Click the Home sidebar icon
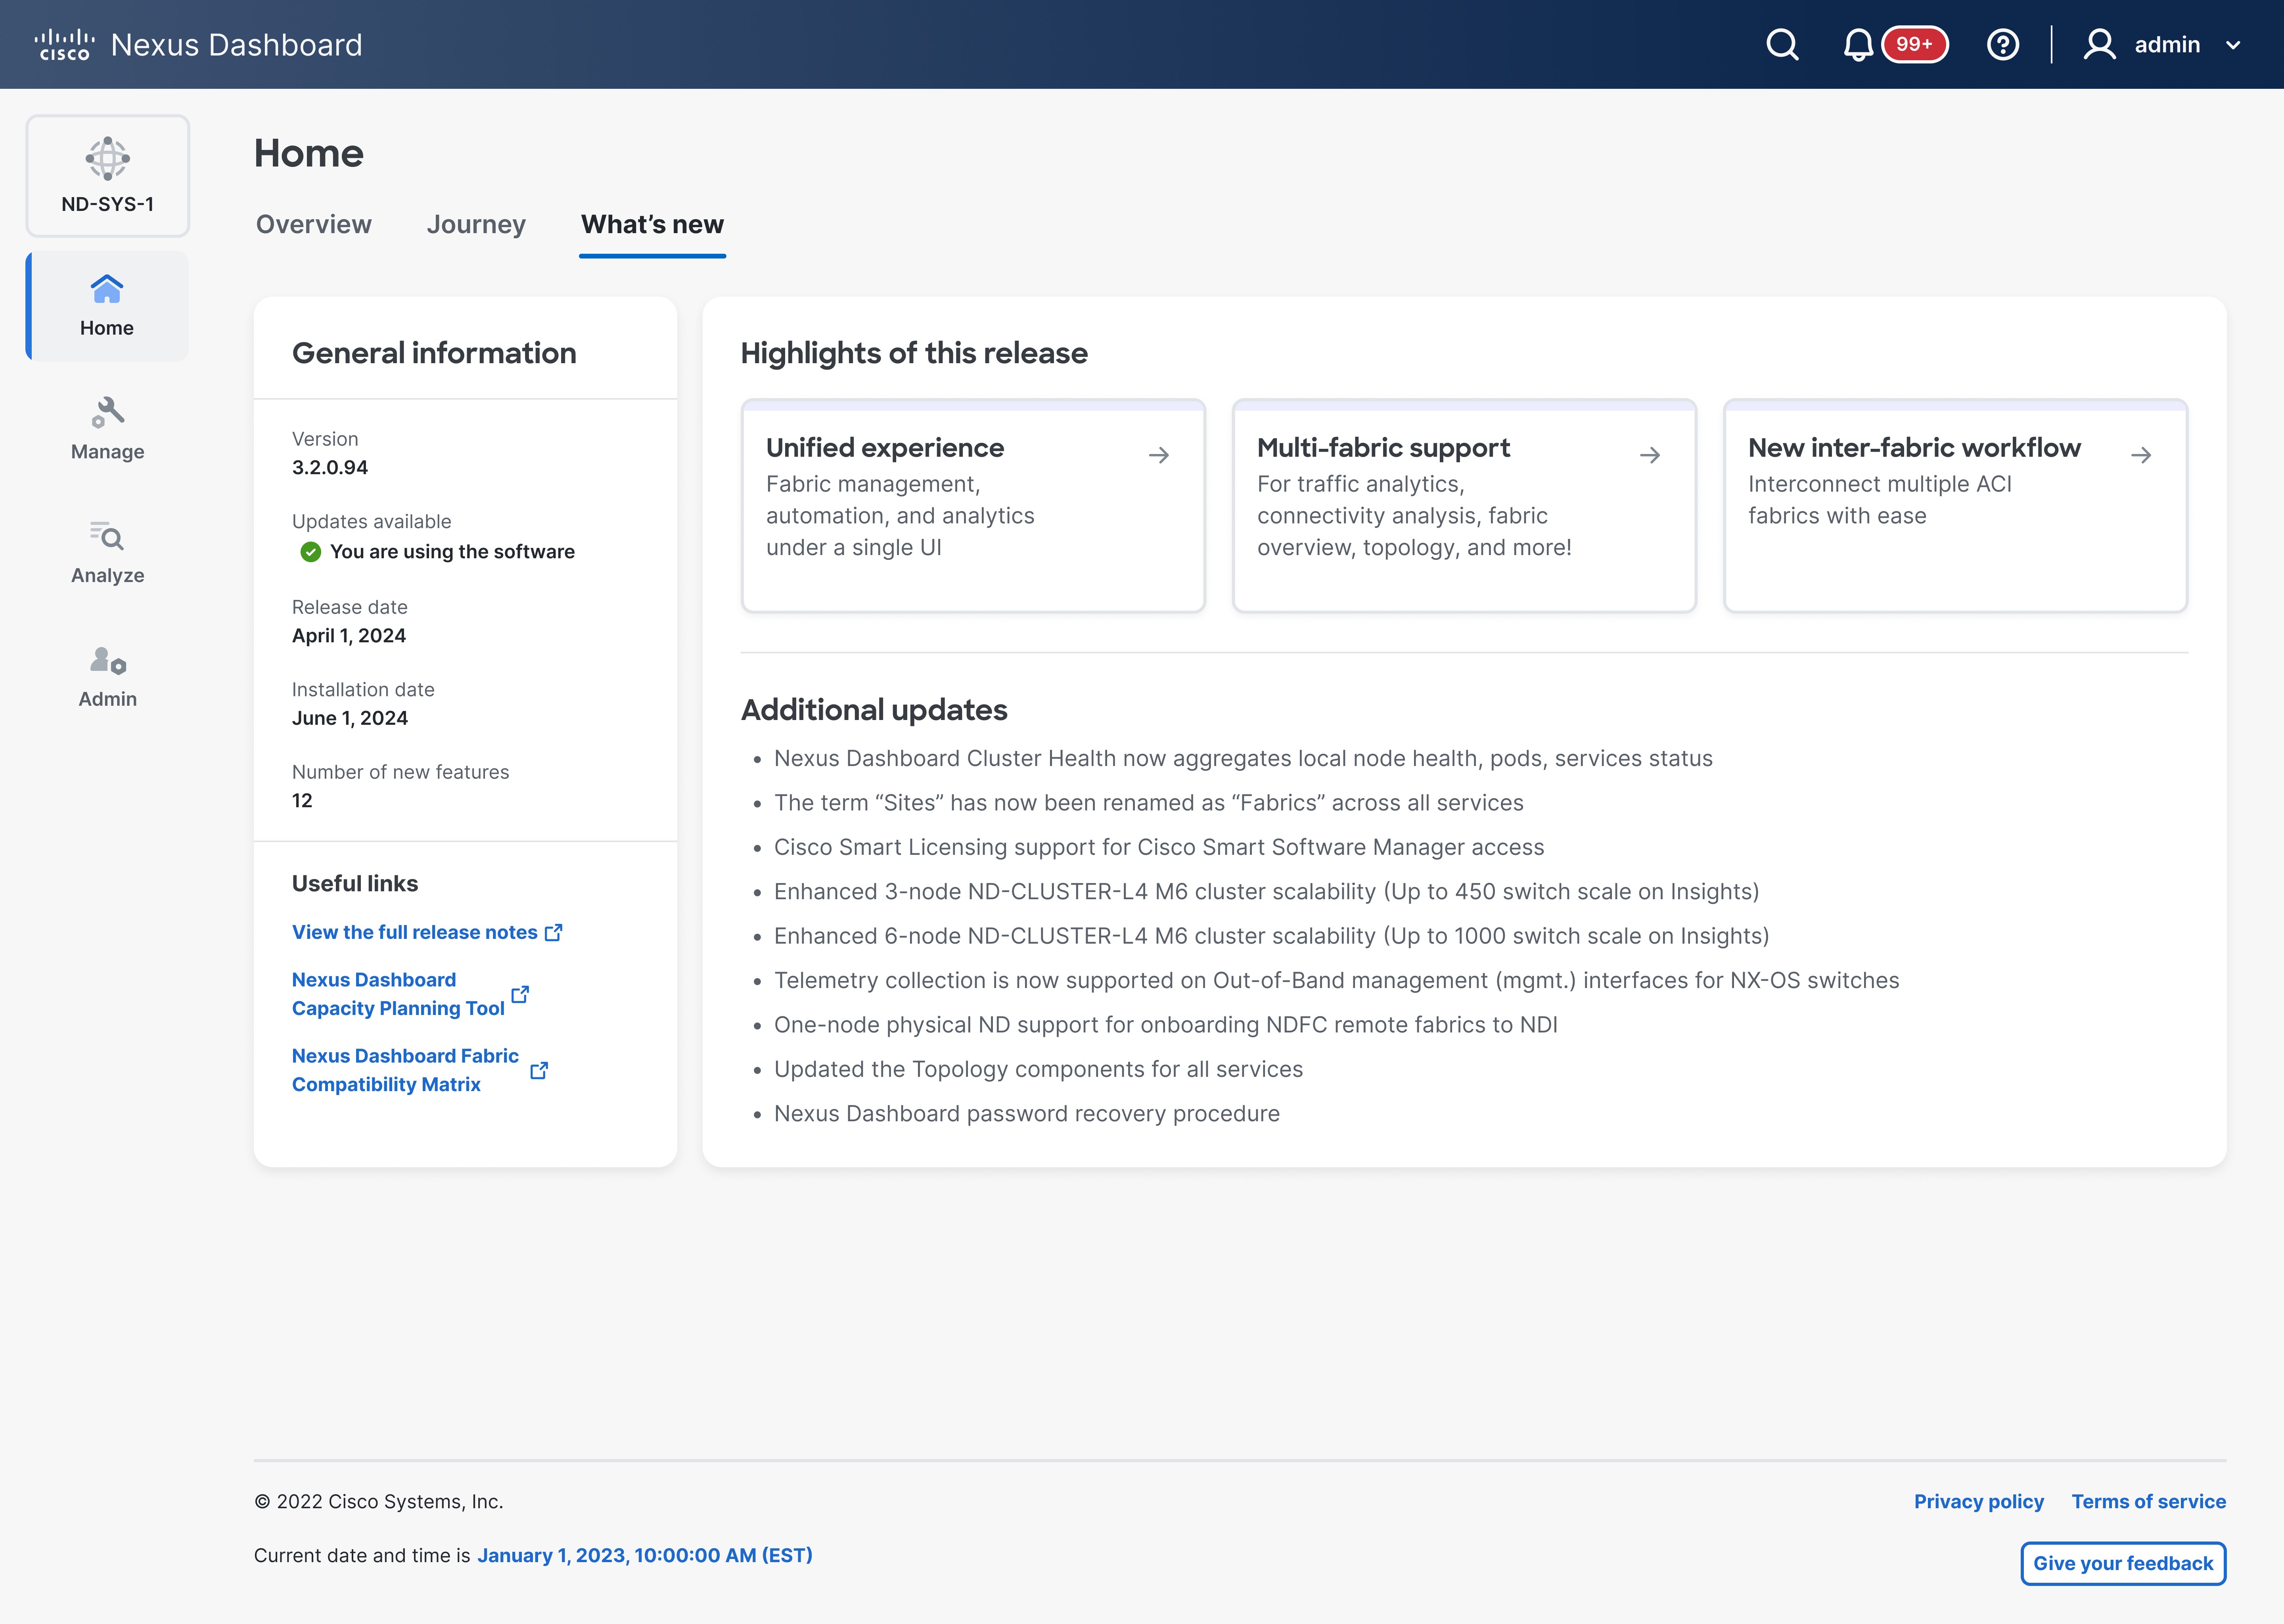 [x=107, y=289]
